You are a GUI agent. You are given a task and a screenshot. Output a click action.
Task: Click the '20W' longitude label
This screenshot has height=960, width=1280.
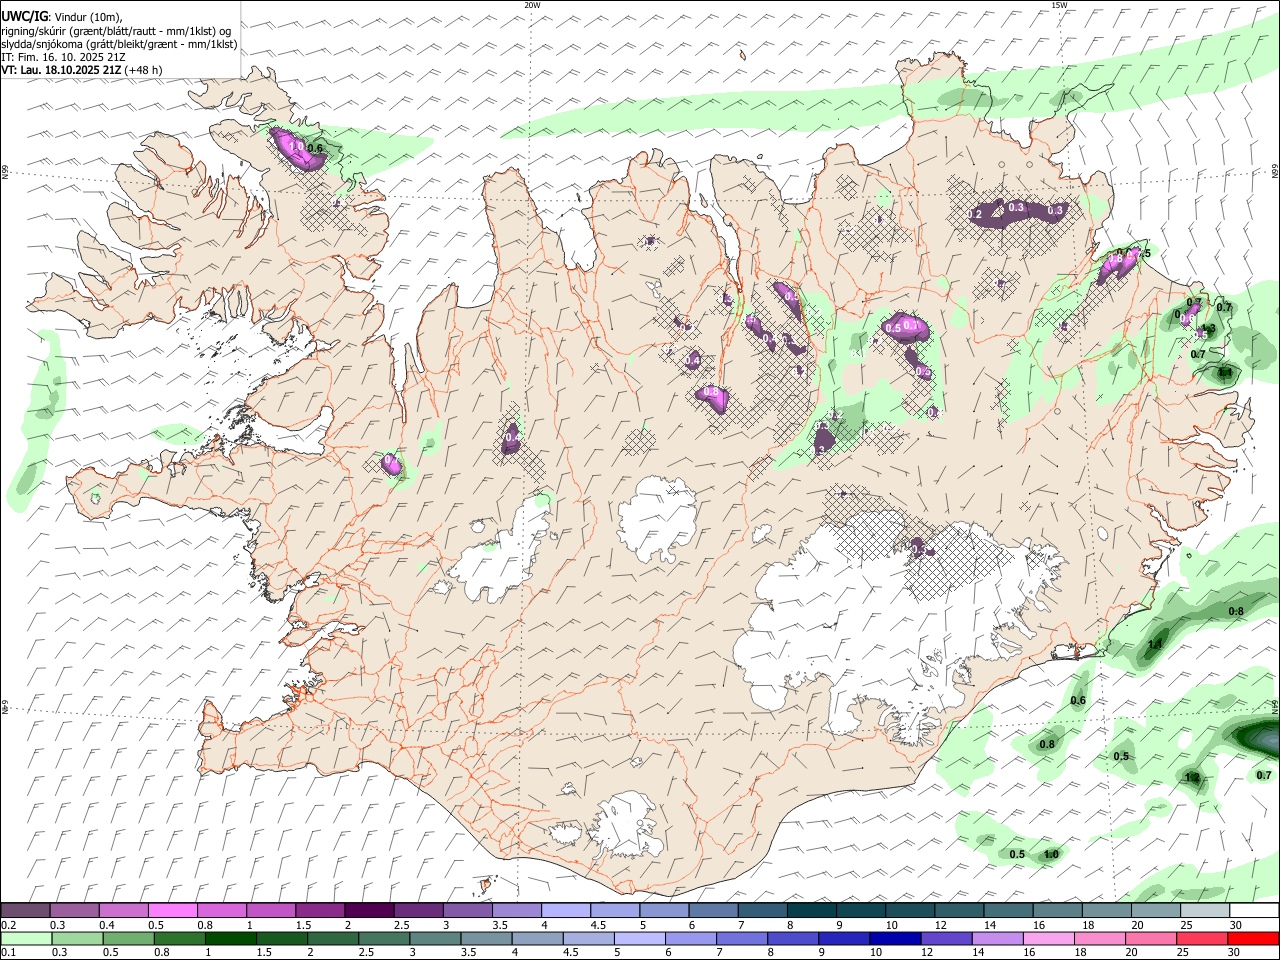pos(532,5)
